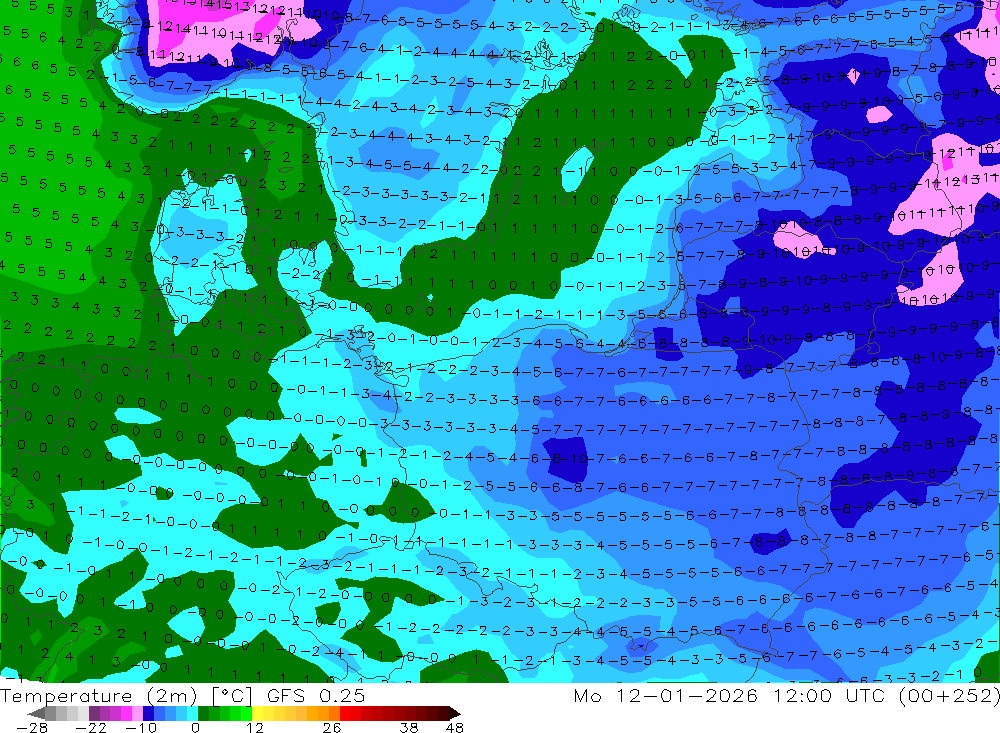Click the "-10" legend value
The height and width of the screenshot is (733, 1000).
(x=141, y=727)
